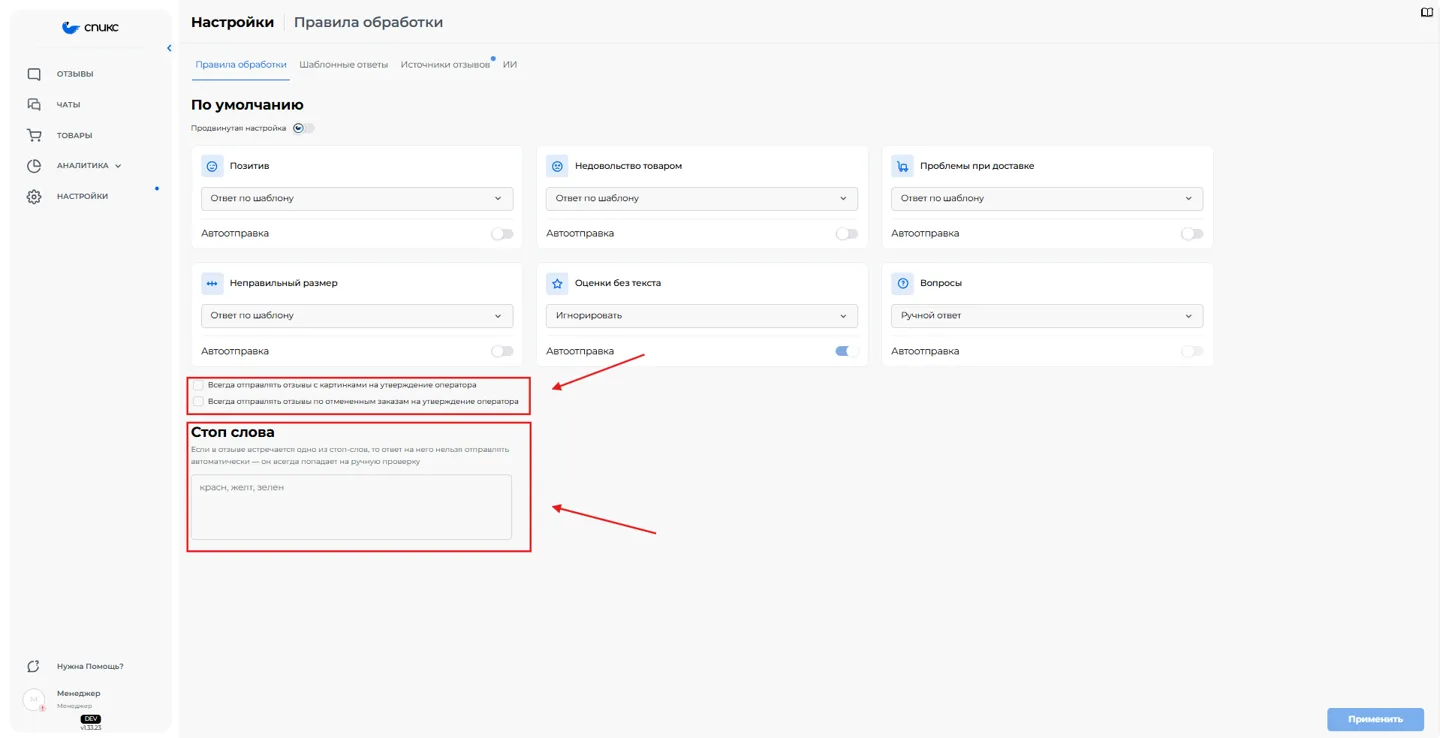This screenshot has width=1440, height=738.
Task: Open the Отзывы section icon
Action: click(x=34, y=74)
